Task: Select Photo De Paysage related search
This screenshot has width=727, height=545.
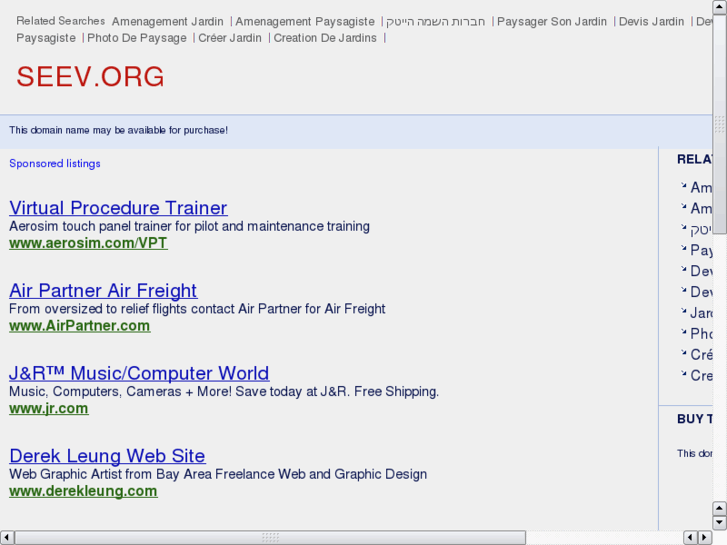Action: click(137, 38)
